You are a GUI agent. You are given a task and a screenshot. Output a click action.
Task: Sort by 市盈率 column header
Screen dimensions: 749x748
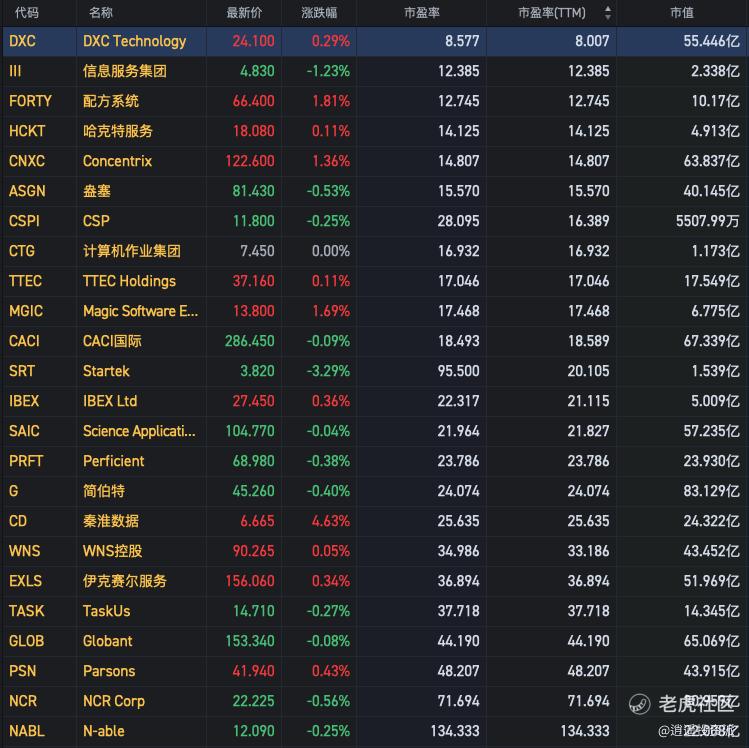[422, 12]
